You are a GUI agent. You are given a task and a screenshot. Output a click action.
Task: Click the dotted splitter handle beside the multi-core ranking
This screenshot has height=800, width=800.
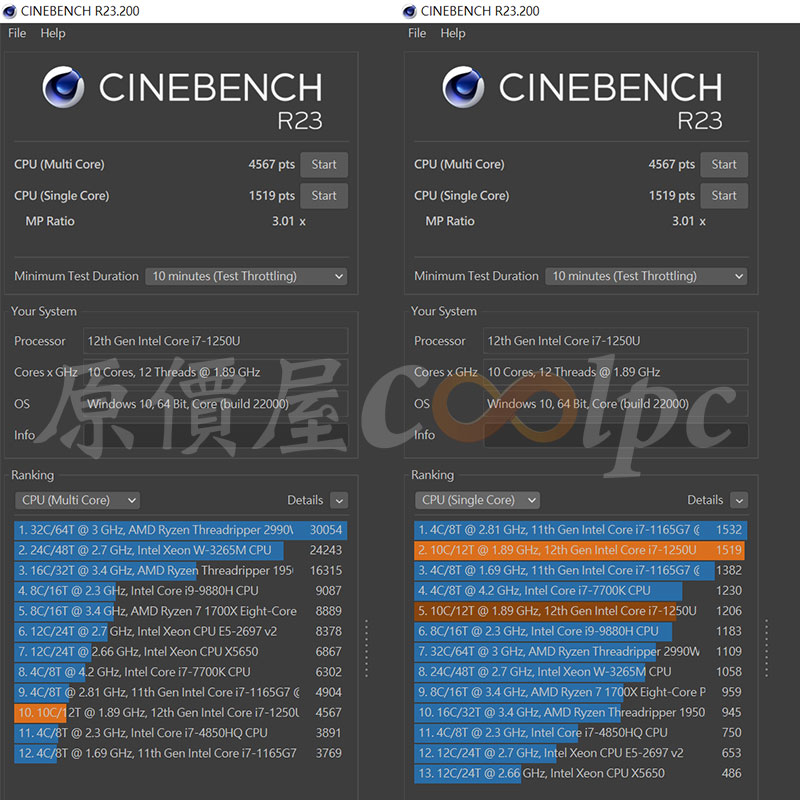tap(366, 648)
